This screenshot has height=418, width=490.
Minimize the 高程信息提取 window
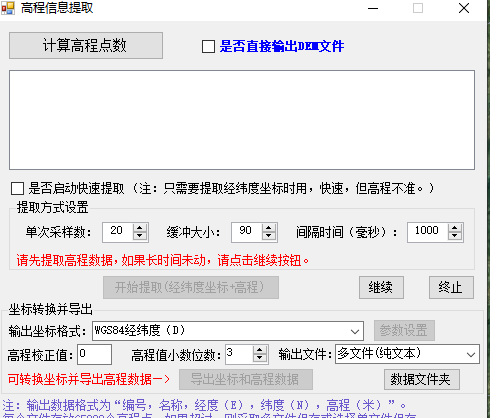tap(373, 8)
